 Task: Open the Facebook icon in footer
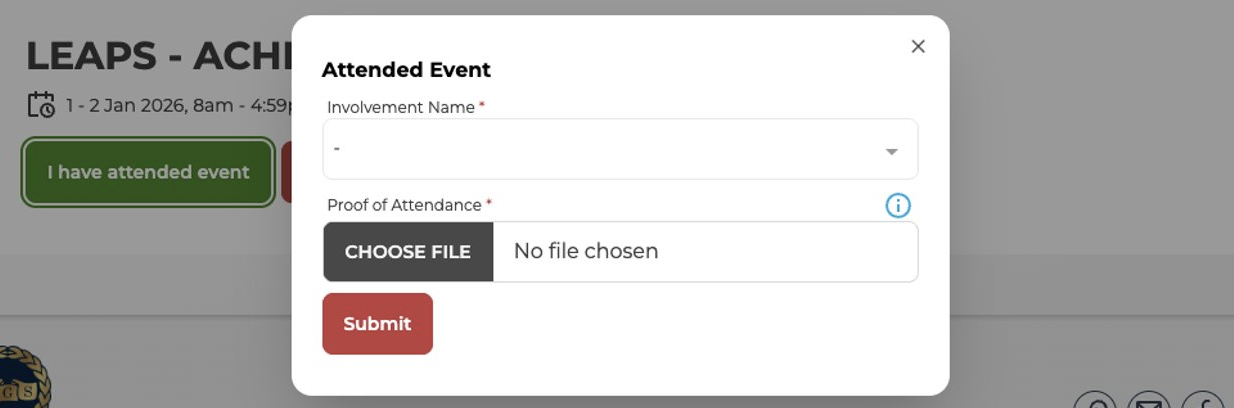1202,402
